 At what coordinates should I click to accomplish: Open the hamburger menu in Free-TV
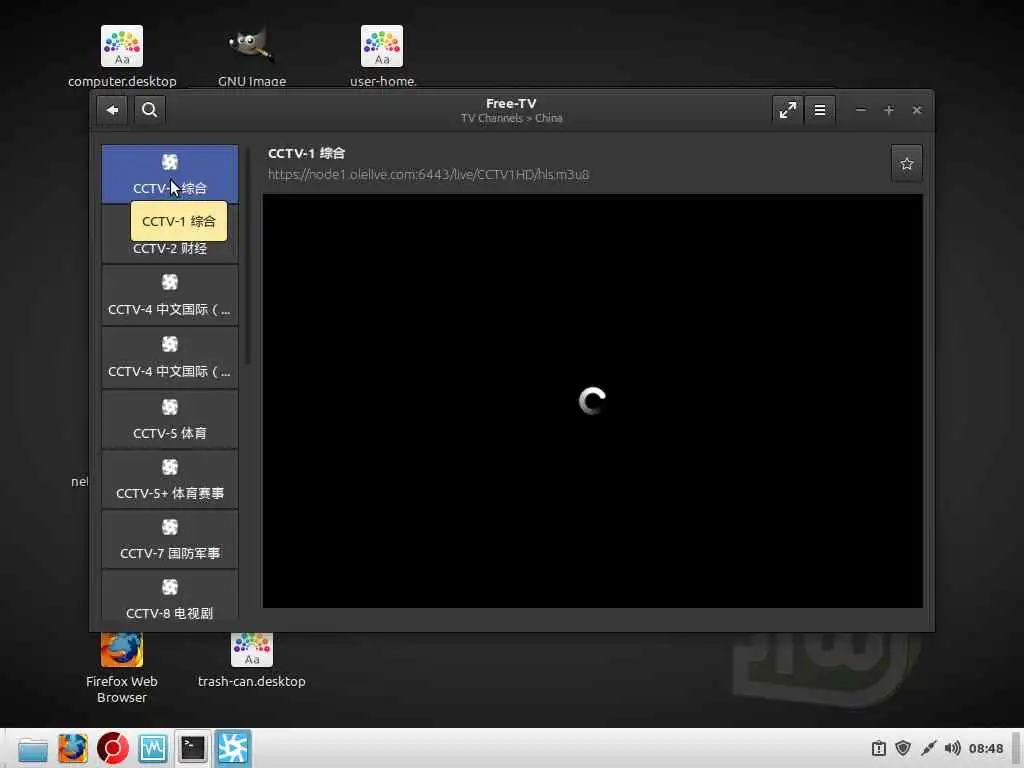point(820,110)
